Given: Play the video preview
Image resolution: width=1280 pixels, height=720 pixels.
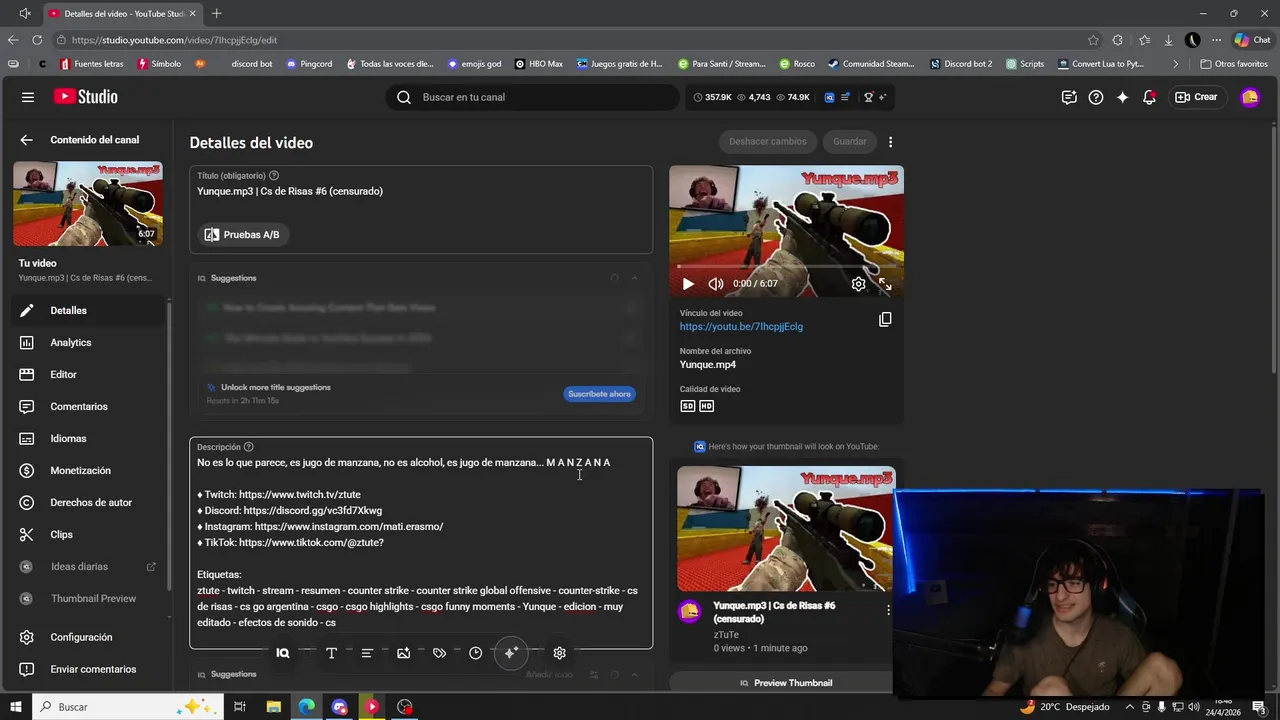Looking at the screenshot, I should 688,284.
